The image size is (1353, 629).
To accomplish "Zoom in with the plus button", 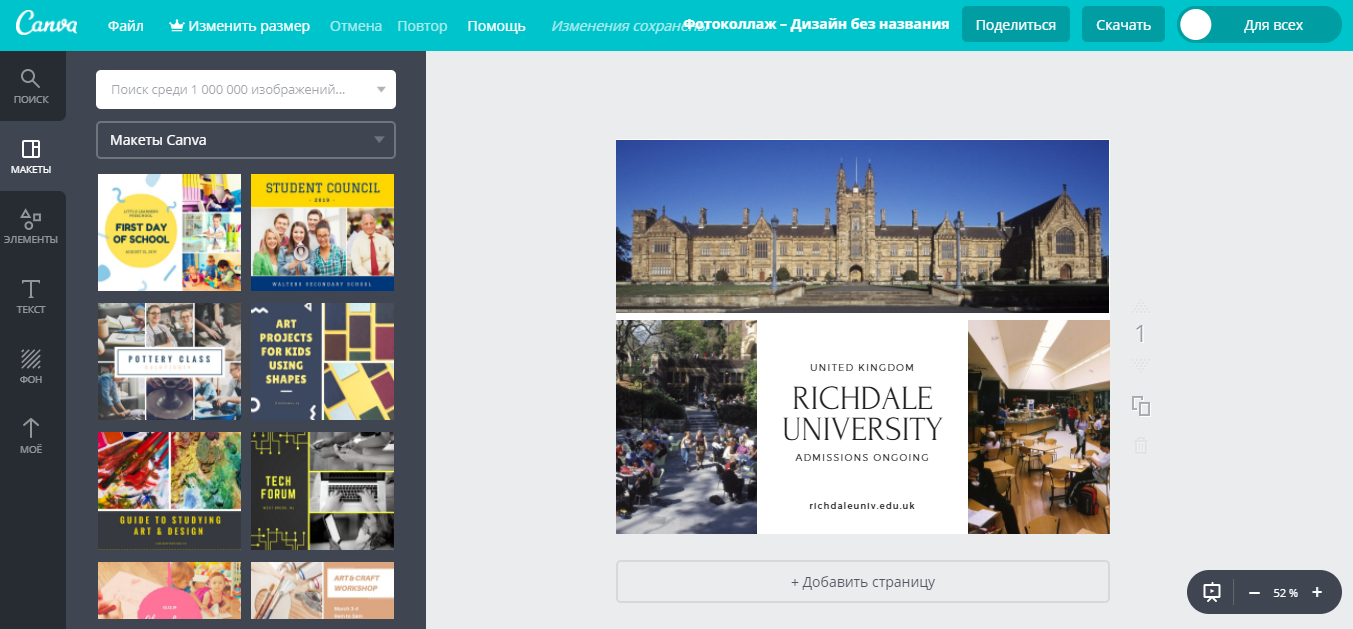I will [1317, 592].
